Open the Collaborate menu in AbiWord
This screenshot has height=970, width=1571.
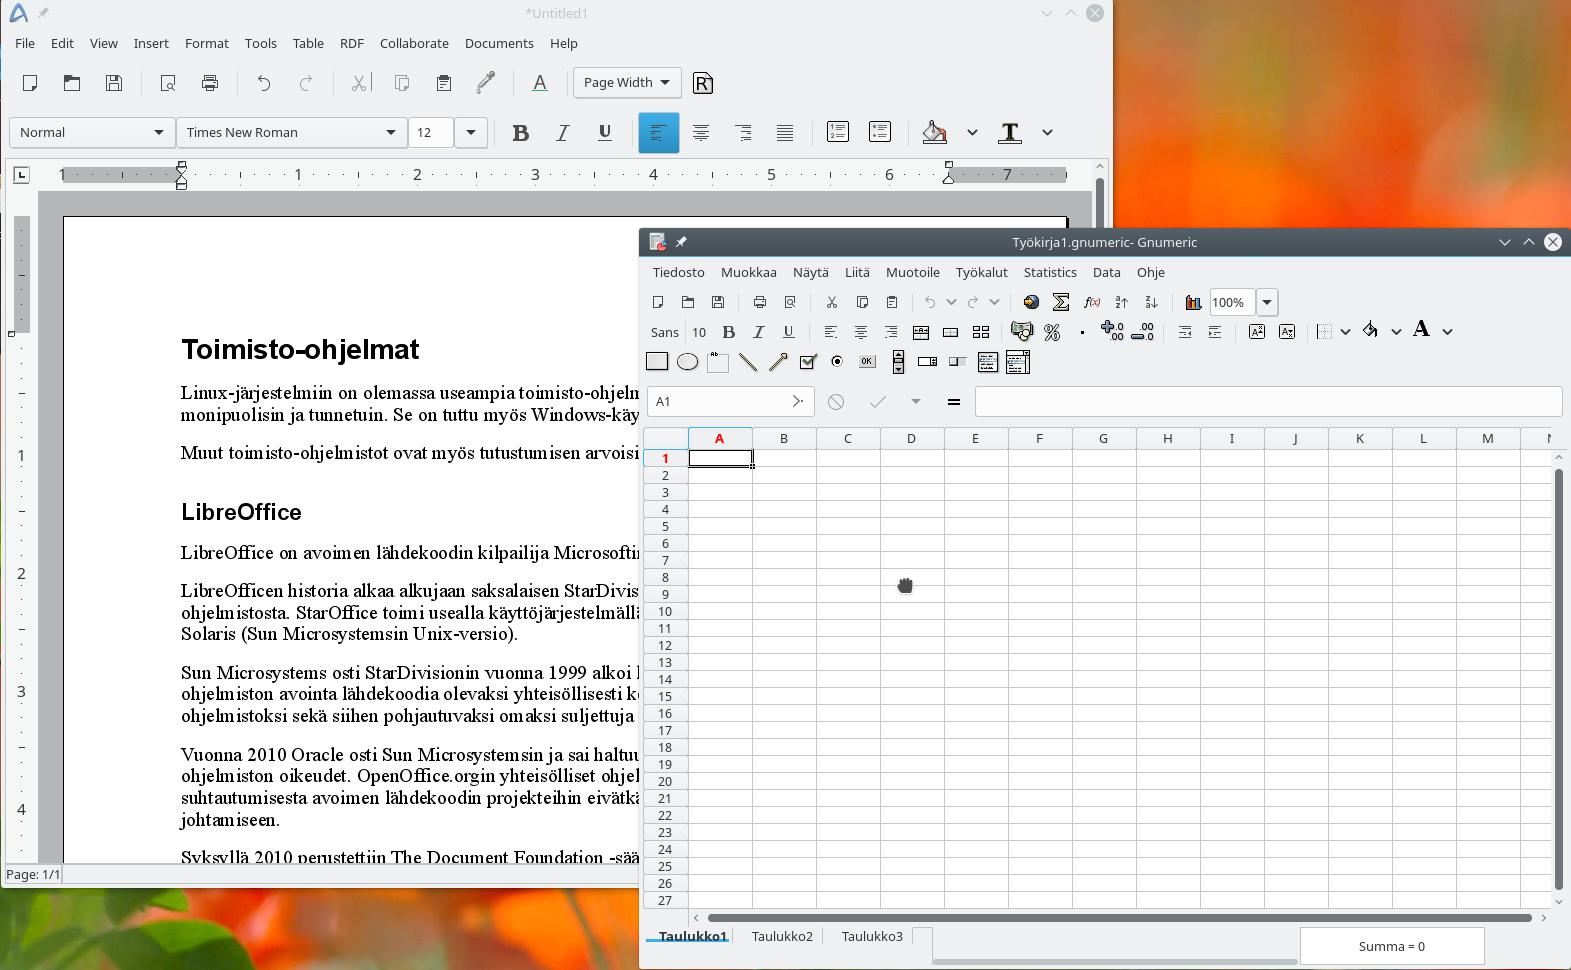point(414,43)
